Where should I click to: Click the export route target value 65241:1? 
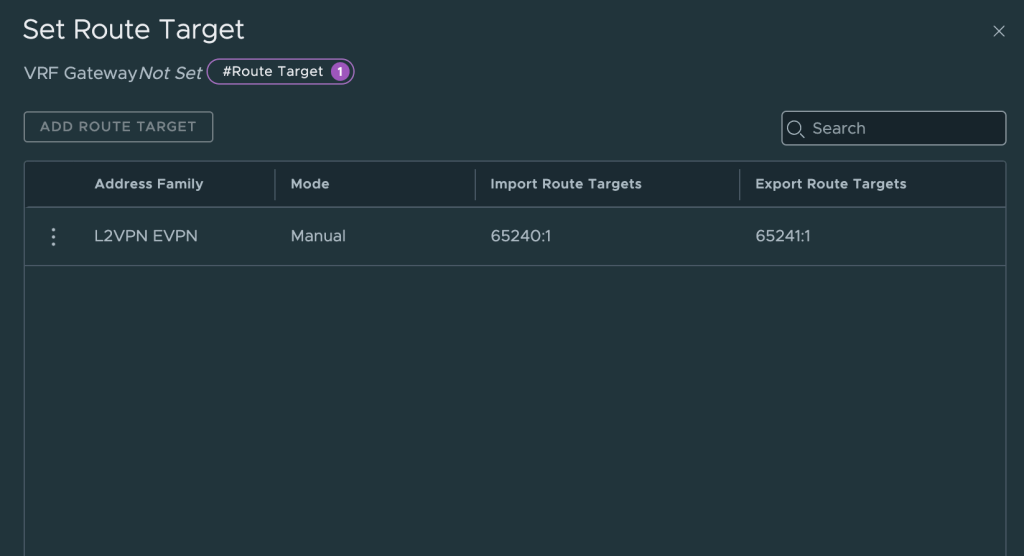785,237
